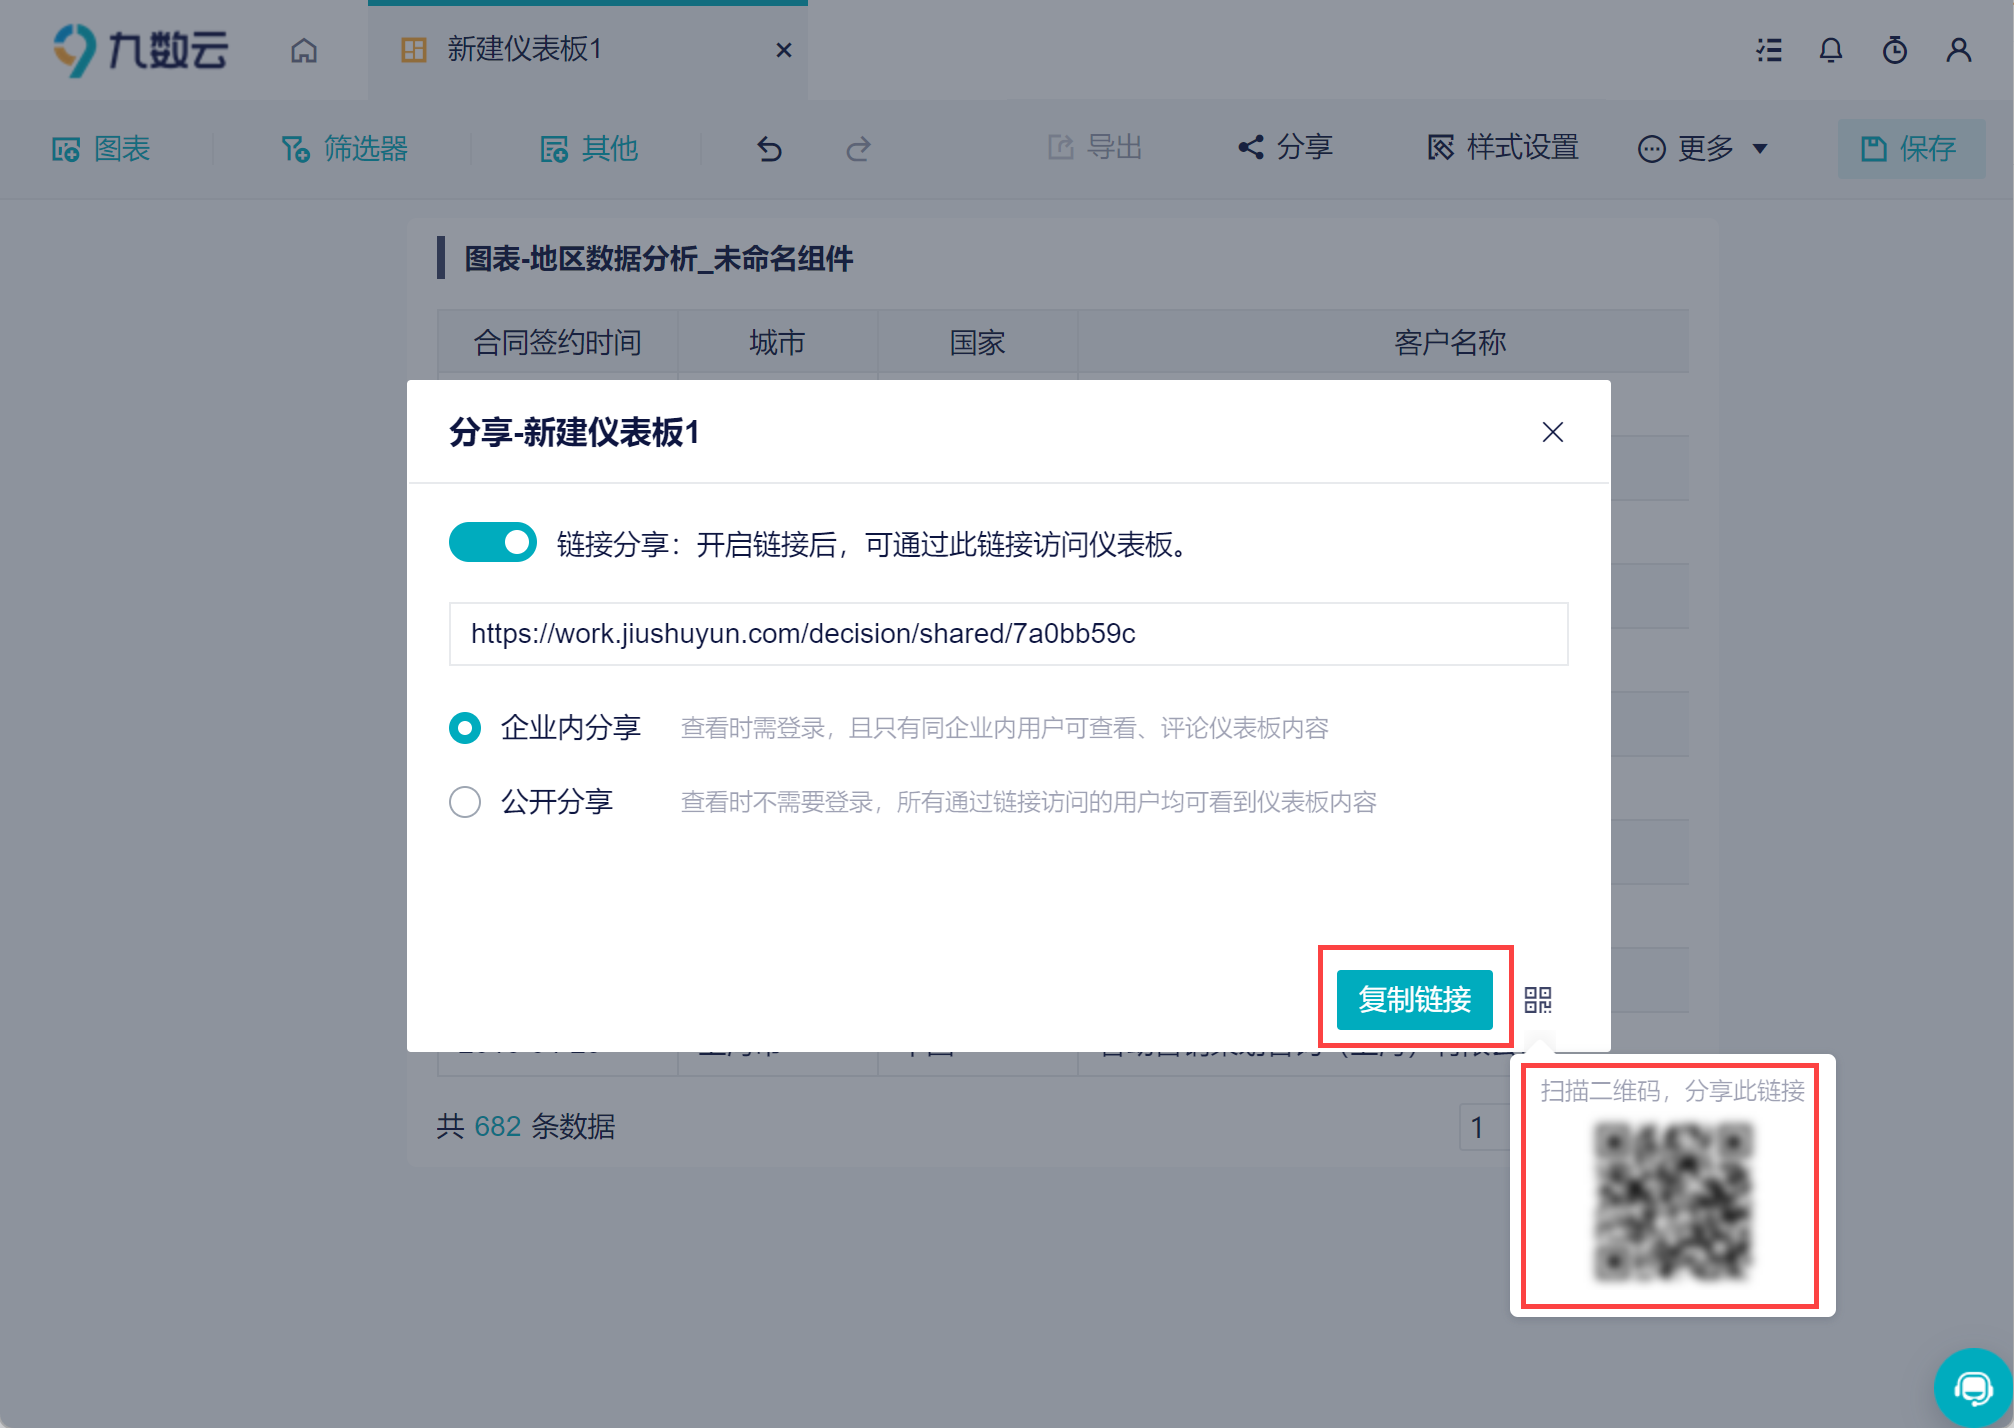Click the home icon in top bar
2014x1428 pixels.
pyautogui.click(x=304, y=50)
